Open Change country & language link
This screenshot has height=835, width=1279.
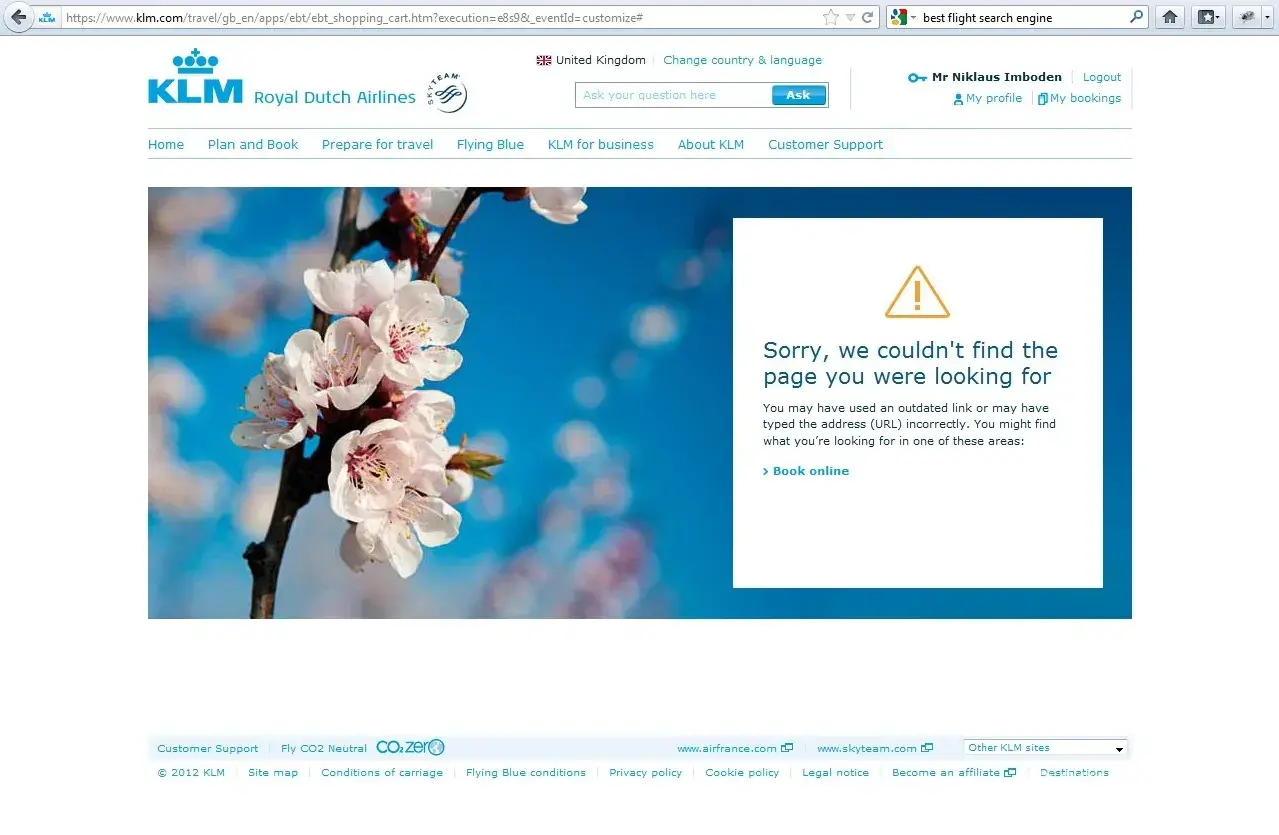[743, 60]
